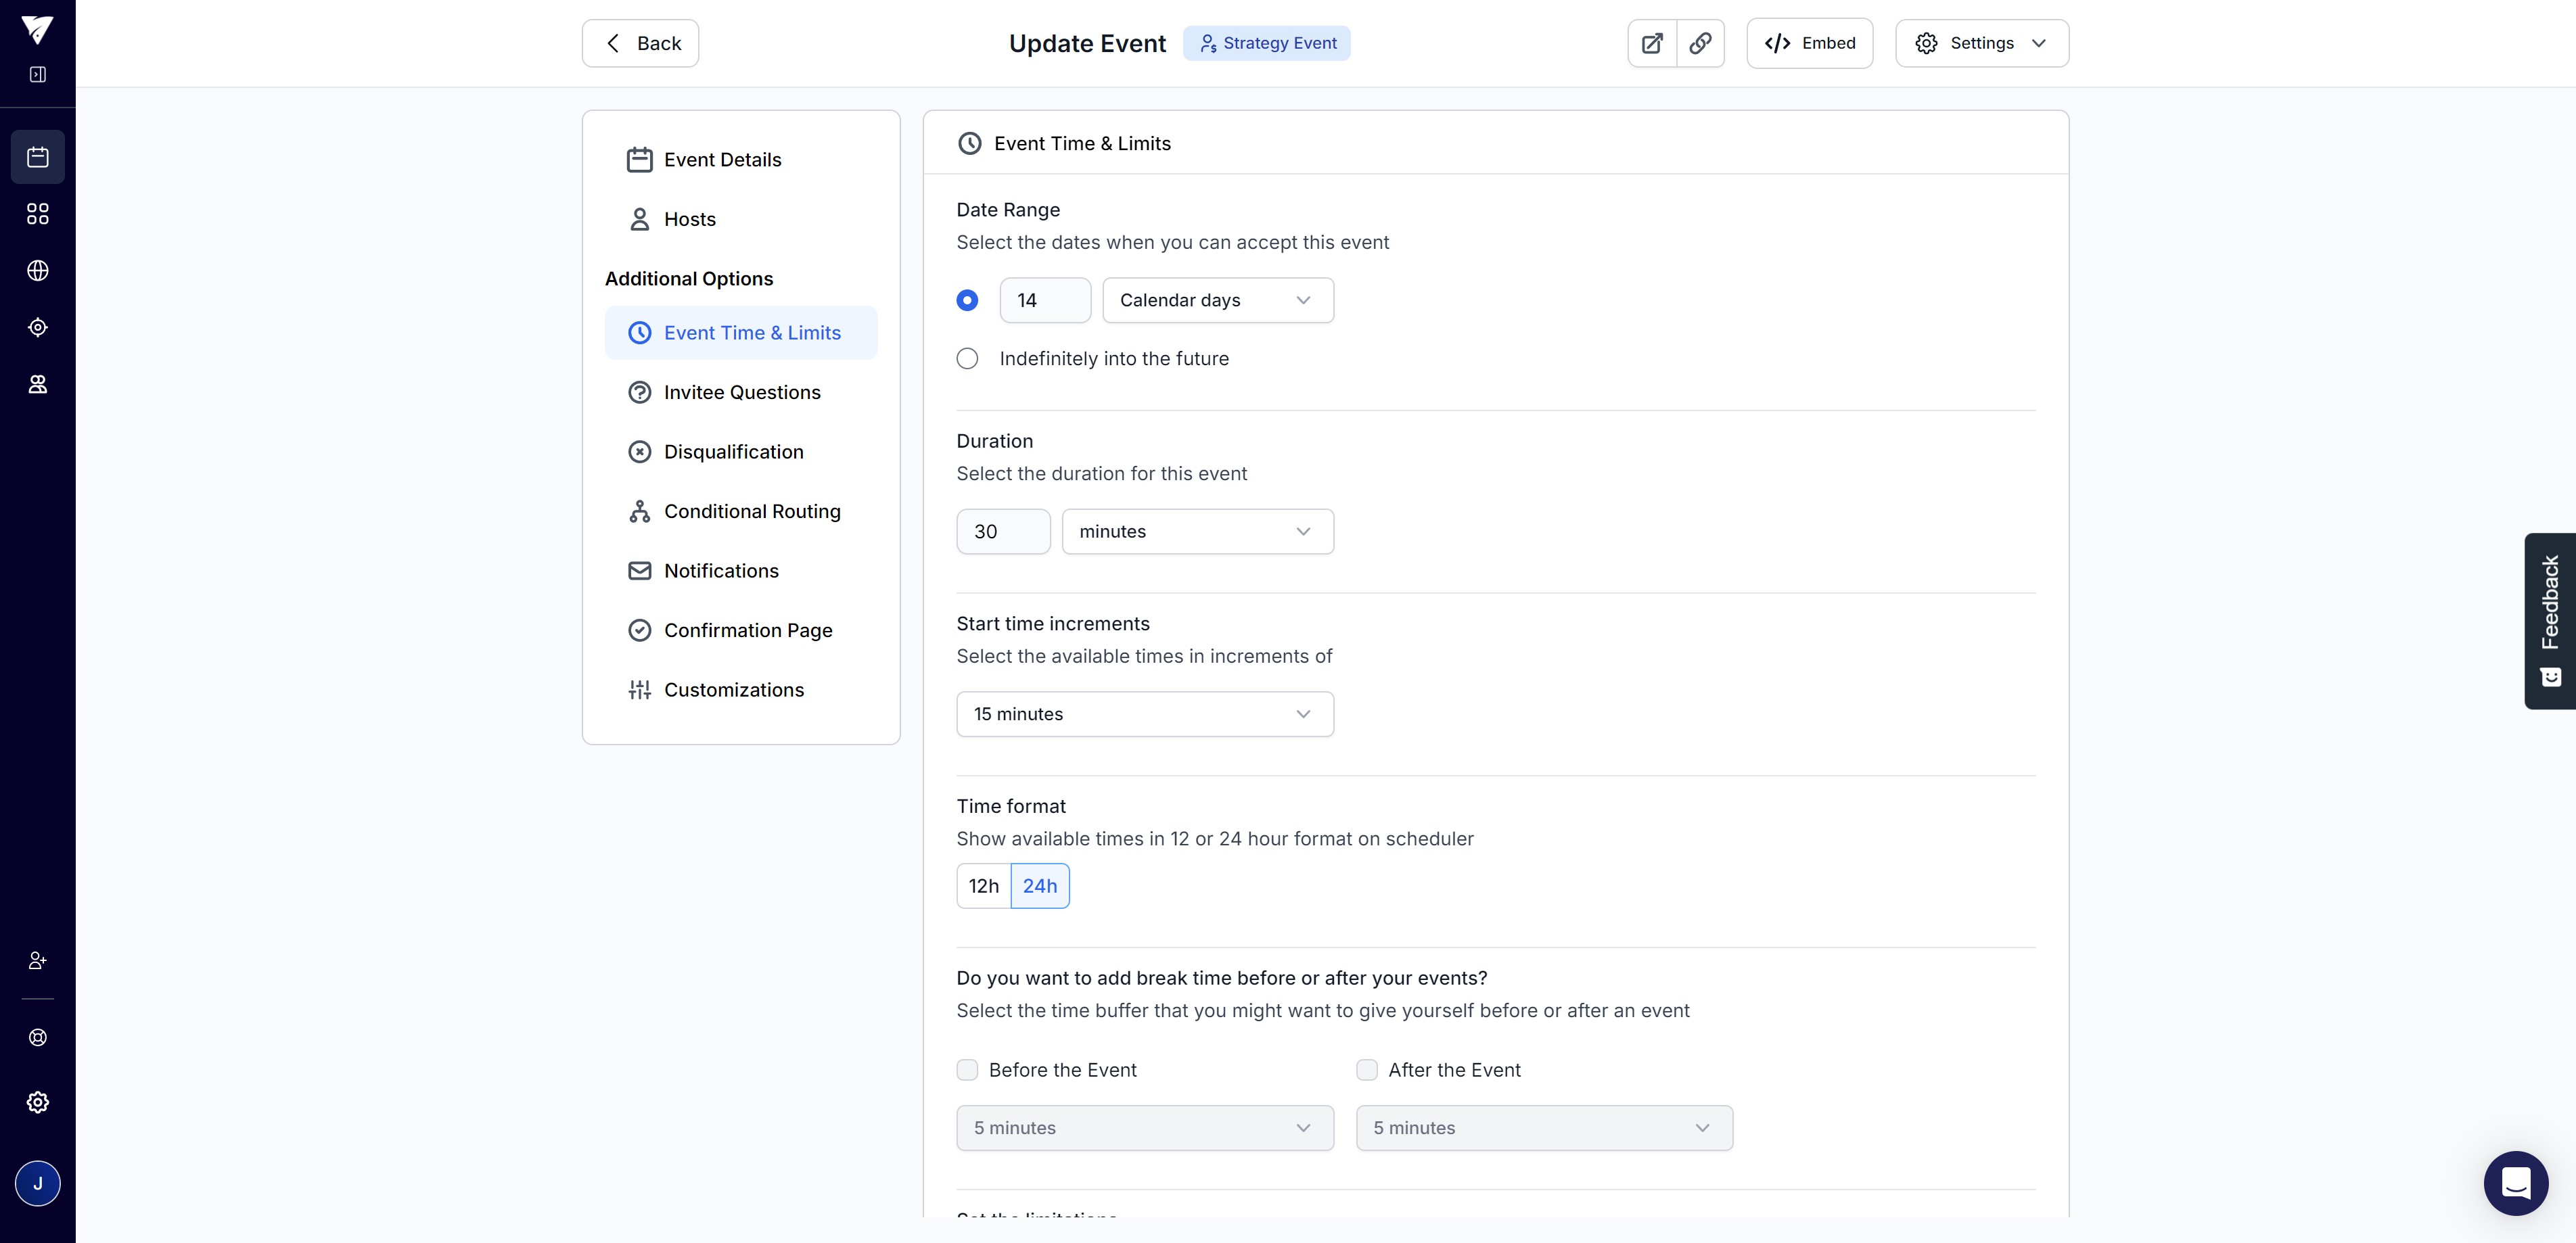Click the duration value input field
This screenshot has height=1243, width=2576.
(x=1002, y=531)
